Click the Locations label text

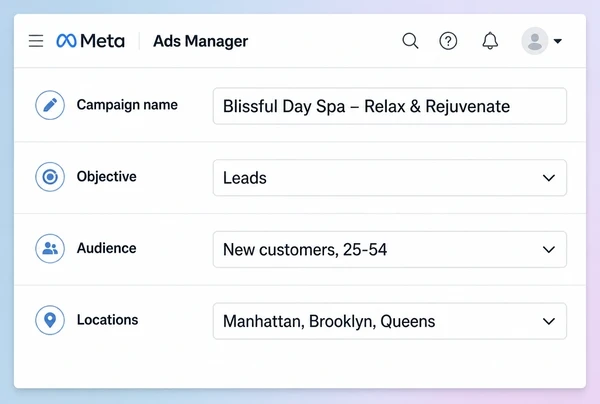tap(108, 320)
